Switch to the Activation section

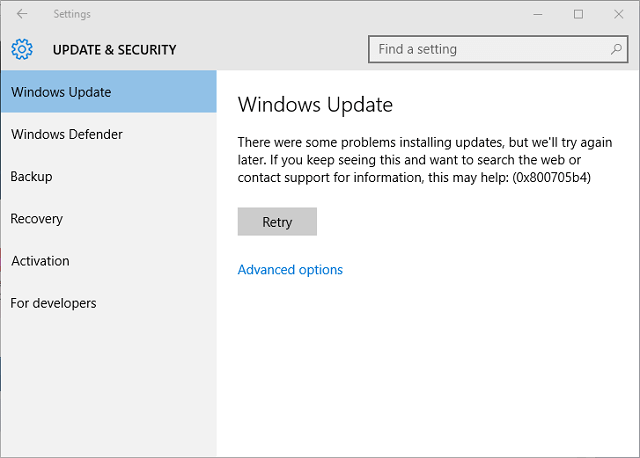[x=40, y=261]
